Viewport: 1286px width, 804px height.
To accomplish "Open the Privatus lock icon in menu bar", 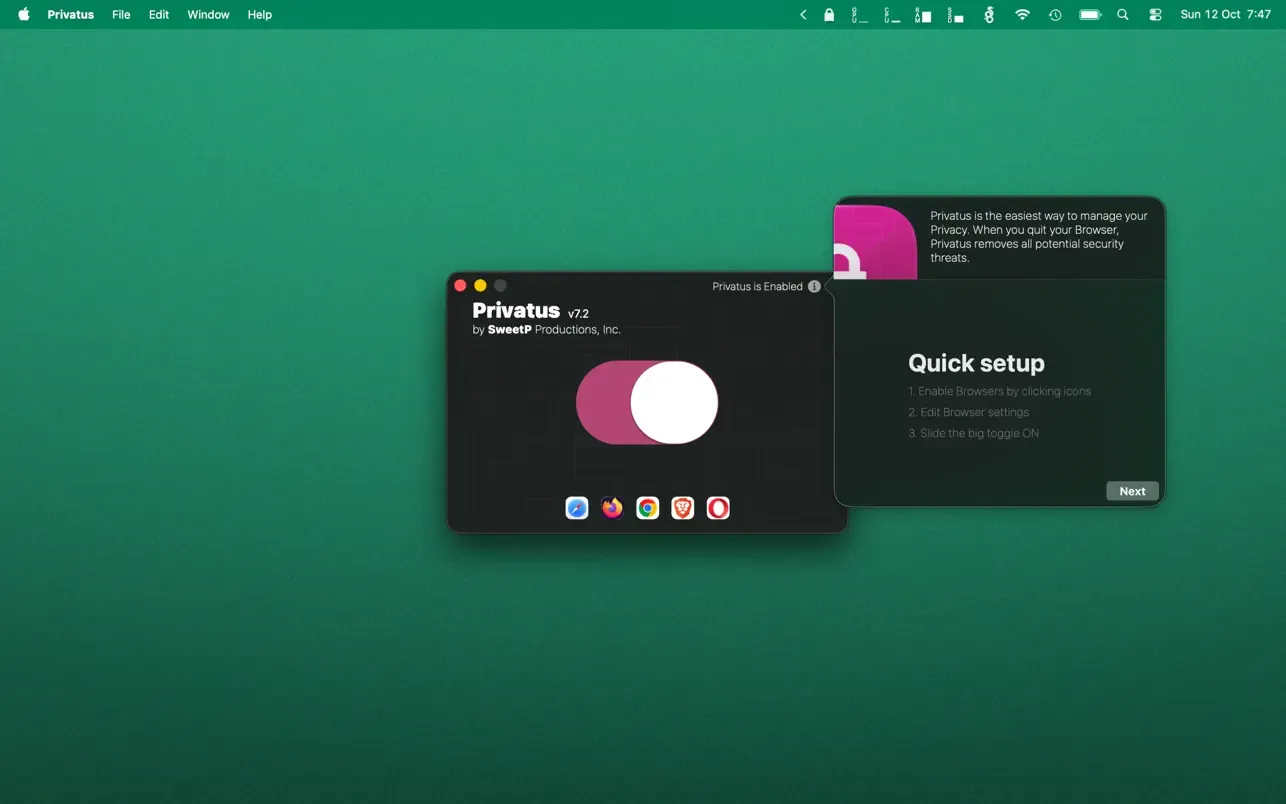I will [829, 15].
